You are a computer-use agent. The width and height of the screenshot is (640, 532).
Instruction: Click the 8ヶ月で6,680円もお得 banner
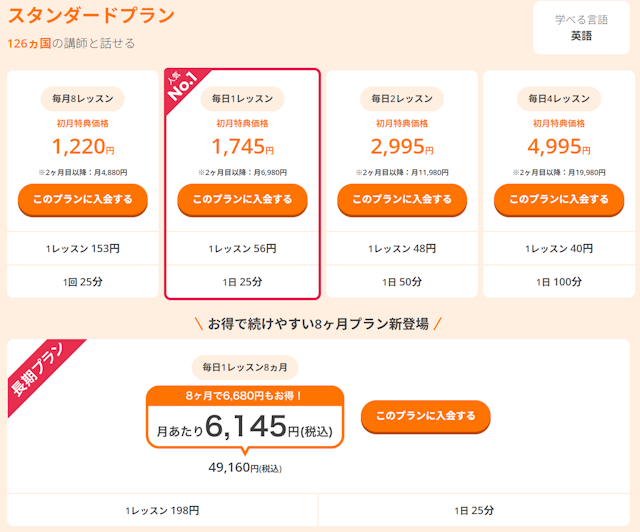(245, 396)
